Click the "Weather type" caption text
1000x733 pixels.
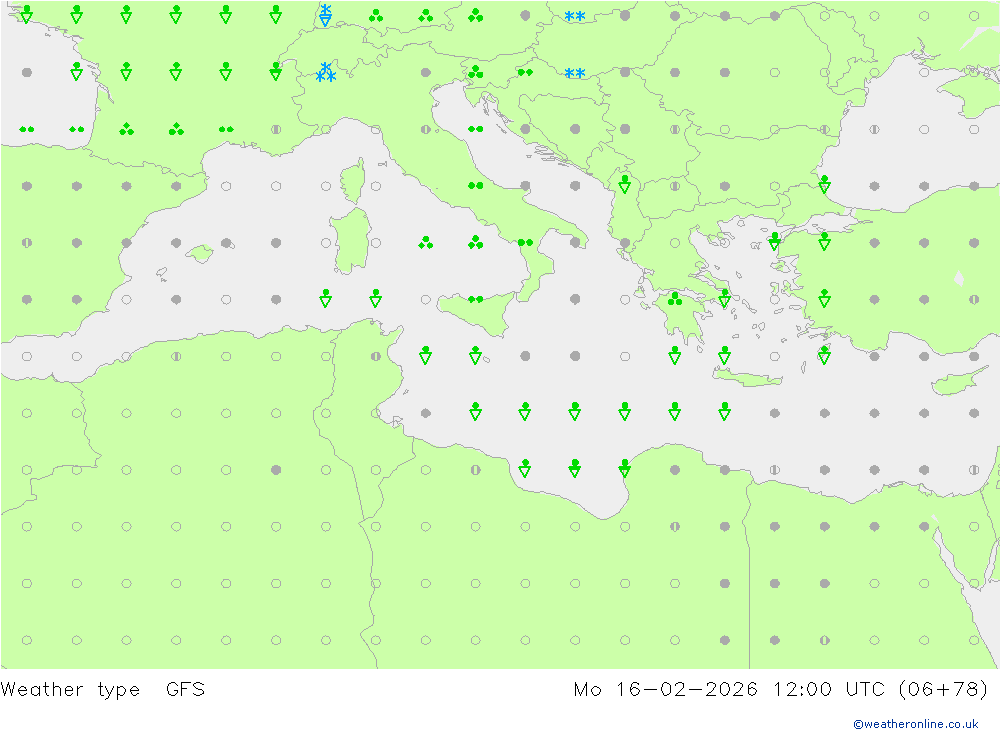(x=70, y=690)
